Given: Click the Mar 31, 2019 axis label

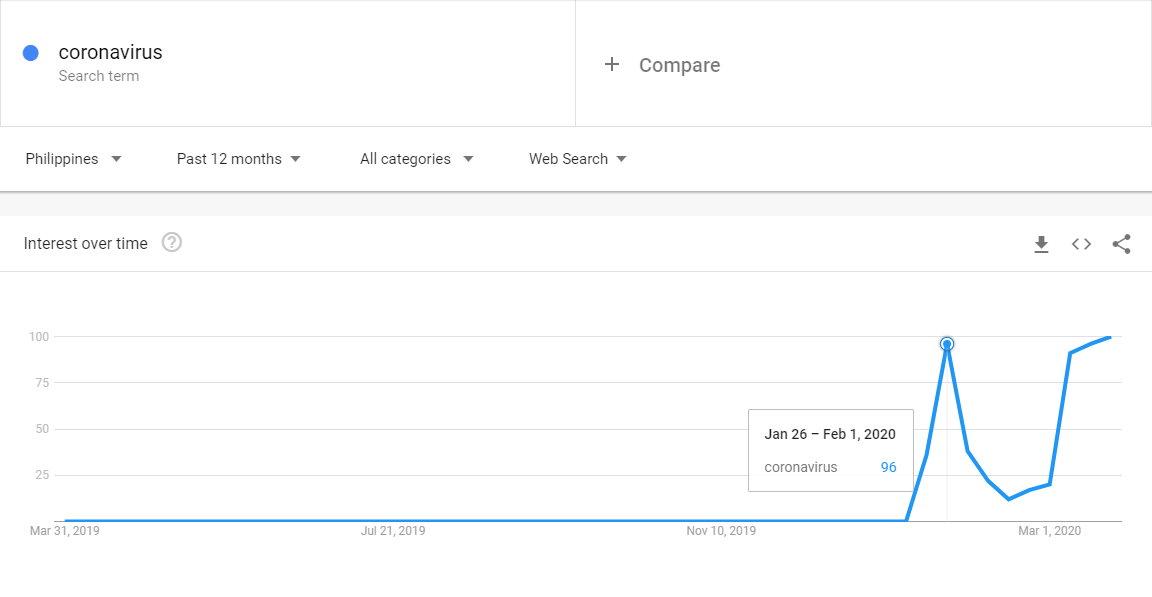Looking at the screenshot, I should [65, 531].
